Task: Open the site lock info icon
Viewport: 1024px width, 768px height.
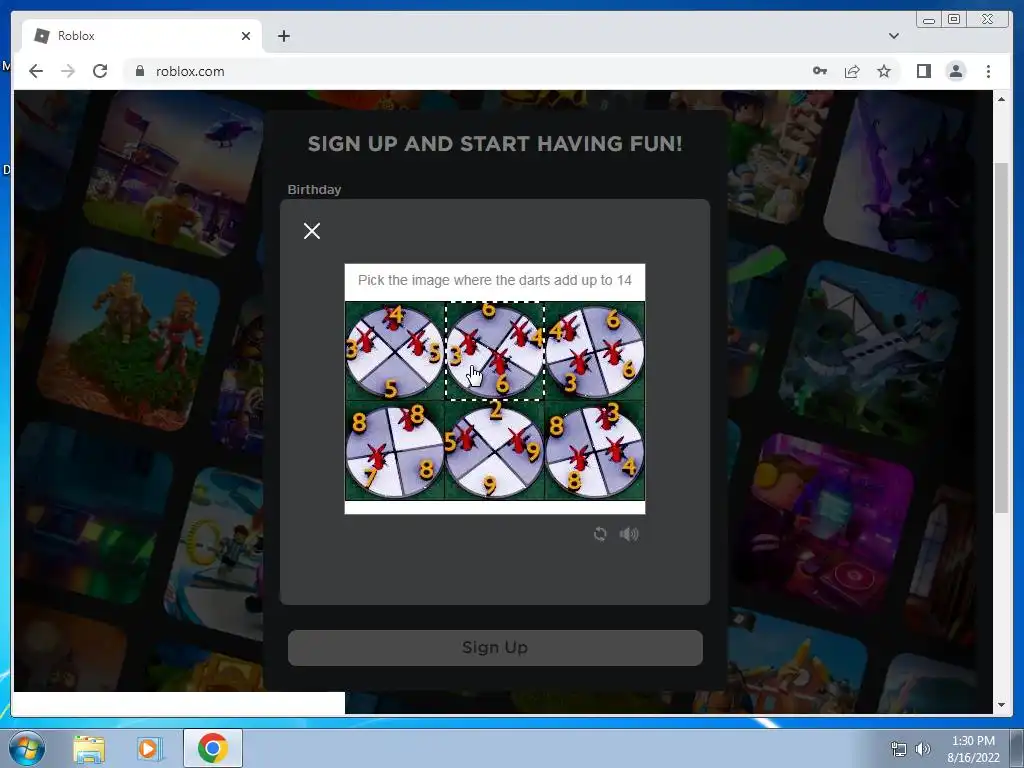Action: click(140, 71)
